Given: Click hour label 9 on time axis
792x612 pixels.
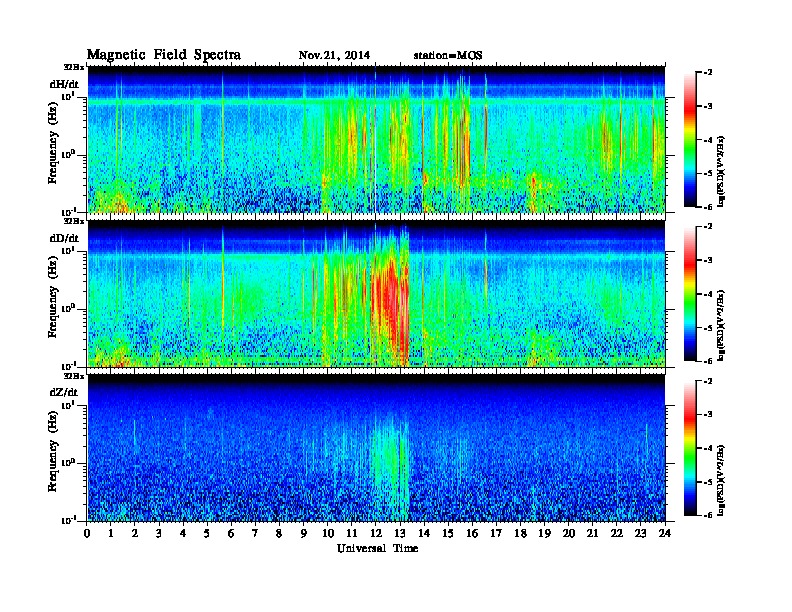Looking at the screenshot, I should tap(304, 534).
